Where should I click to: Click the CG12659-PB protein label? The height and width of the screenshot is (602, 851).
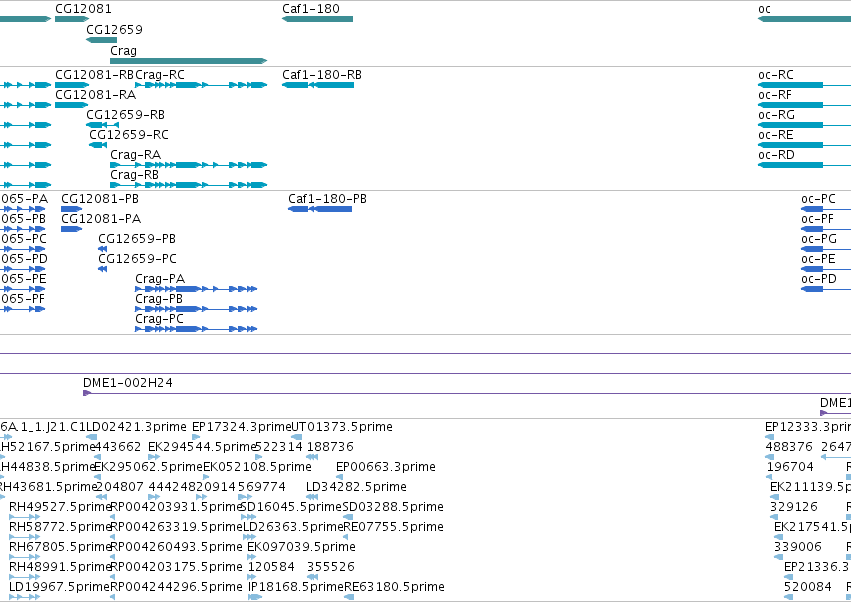point(137,239)
